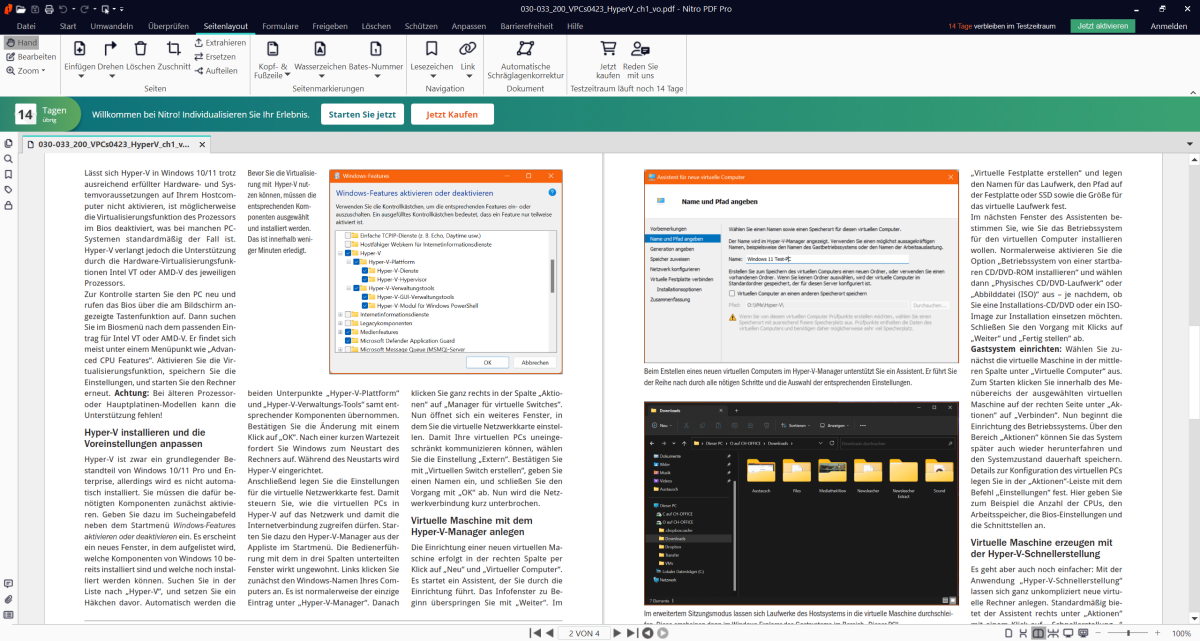Image resolution: width=1200 pixels, height=641 pixels.
Task: Click Anmelden to sign in
Action: pyautogui.click(x=1169, y=26)
